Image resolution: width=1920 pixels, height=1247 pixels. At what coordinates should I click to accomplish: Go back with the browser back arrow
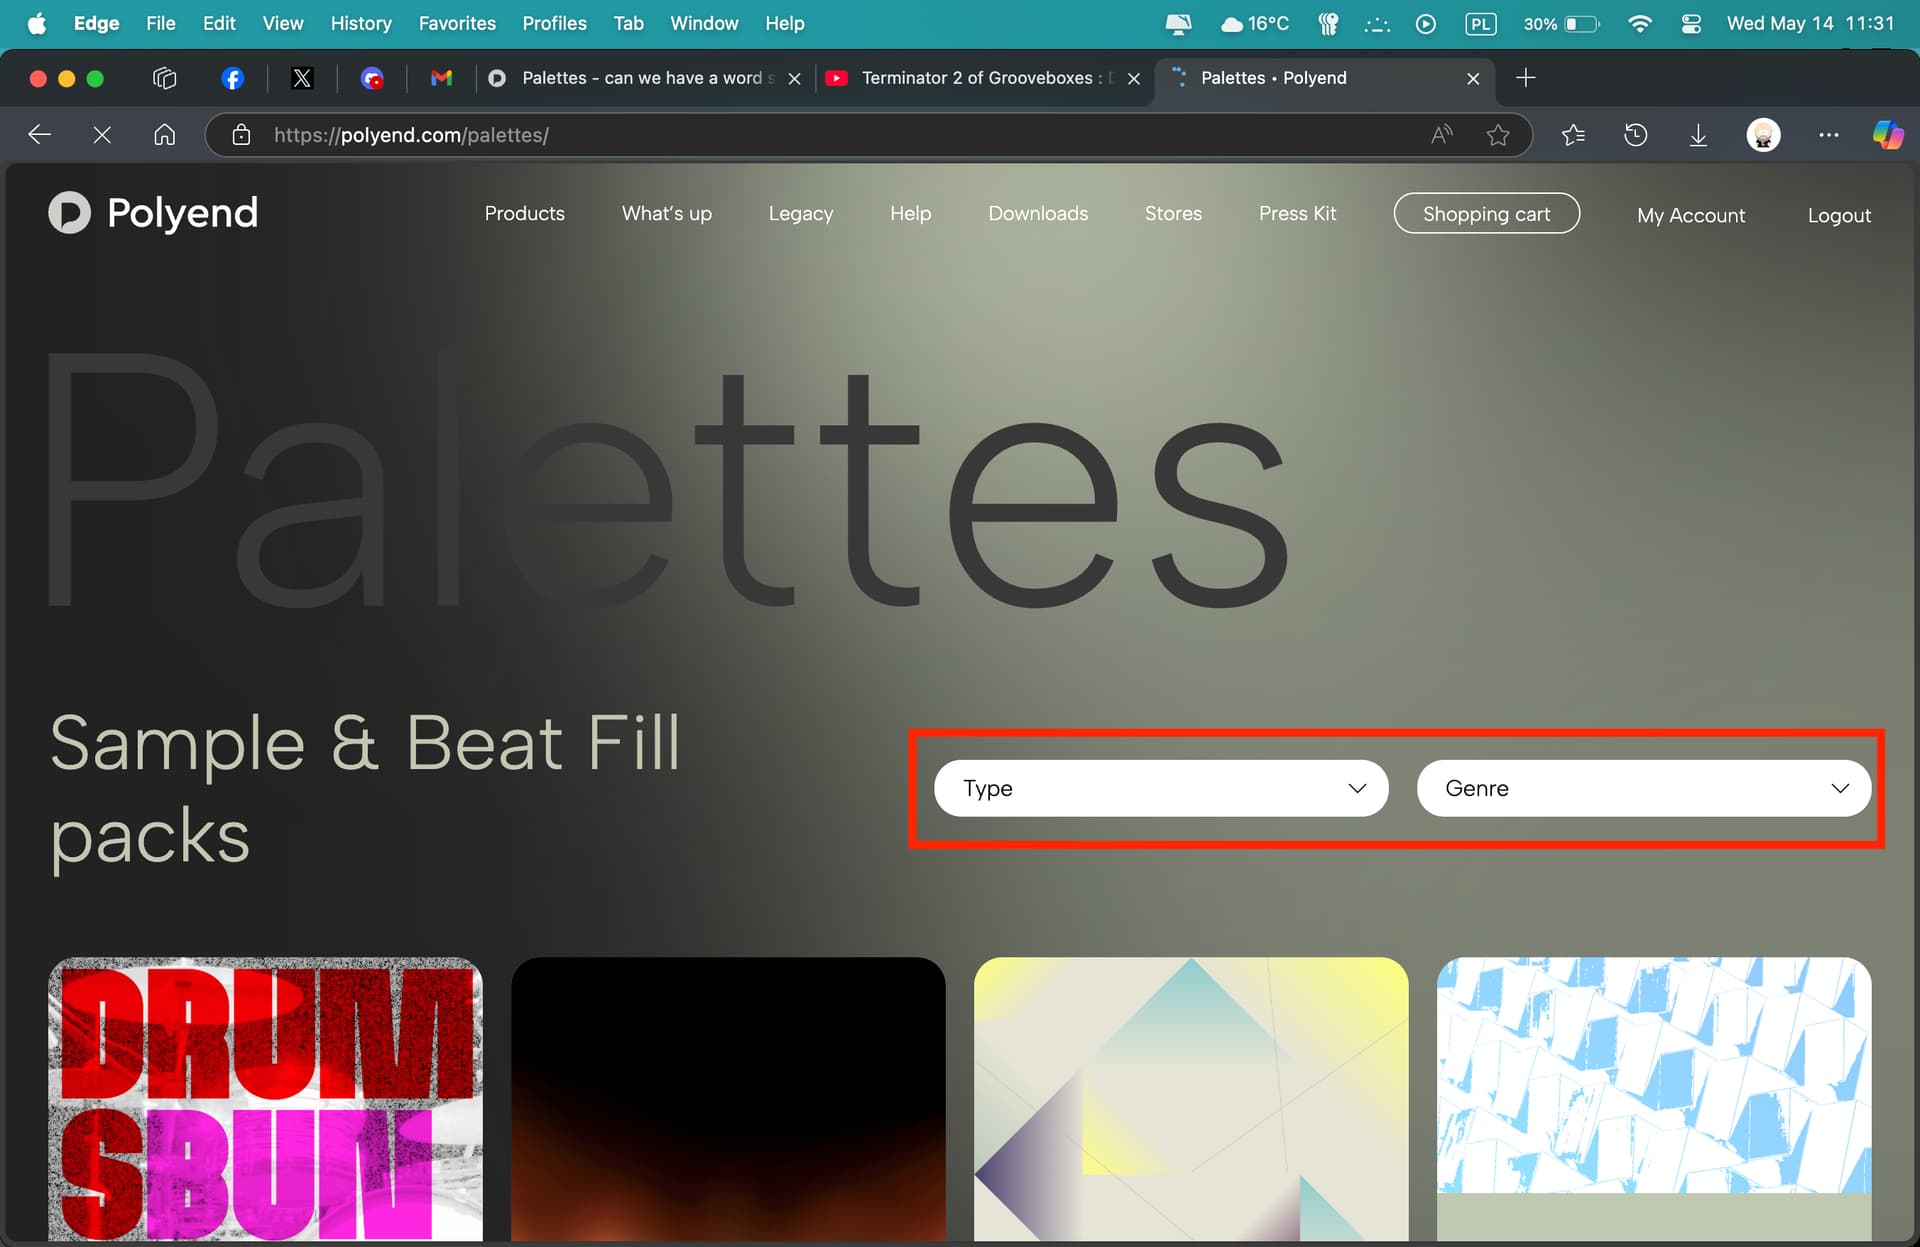tap(40, 135)
